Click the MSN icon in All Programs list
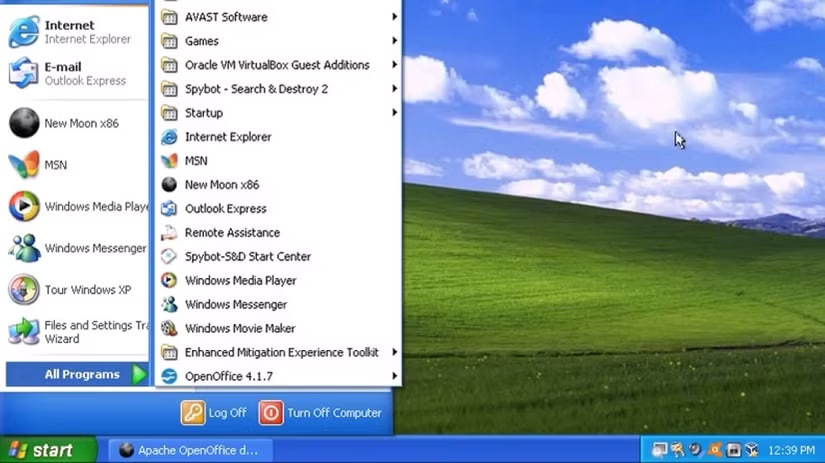The width and height of the screenshot is (825, 463). click(169, 160)
